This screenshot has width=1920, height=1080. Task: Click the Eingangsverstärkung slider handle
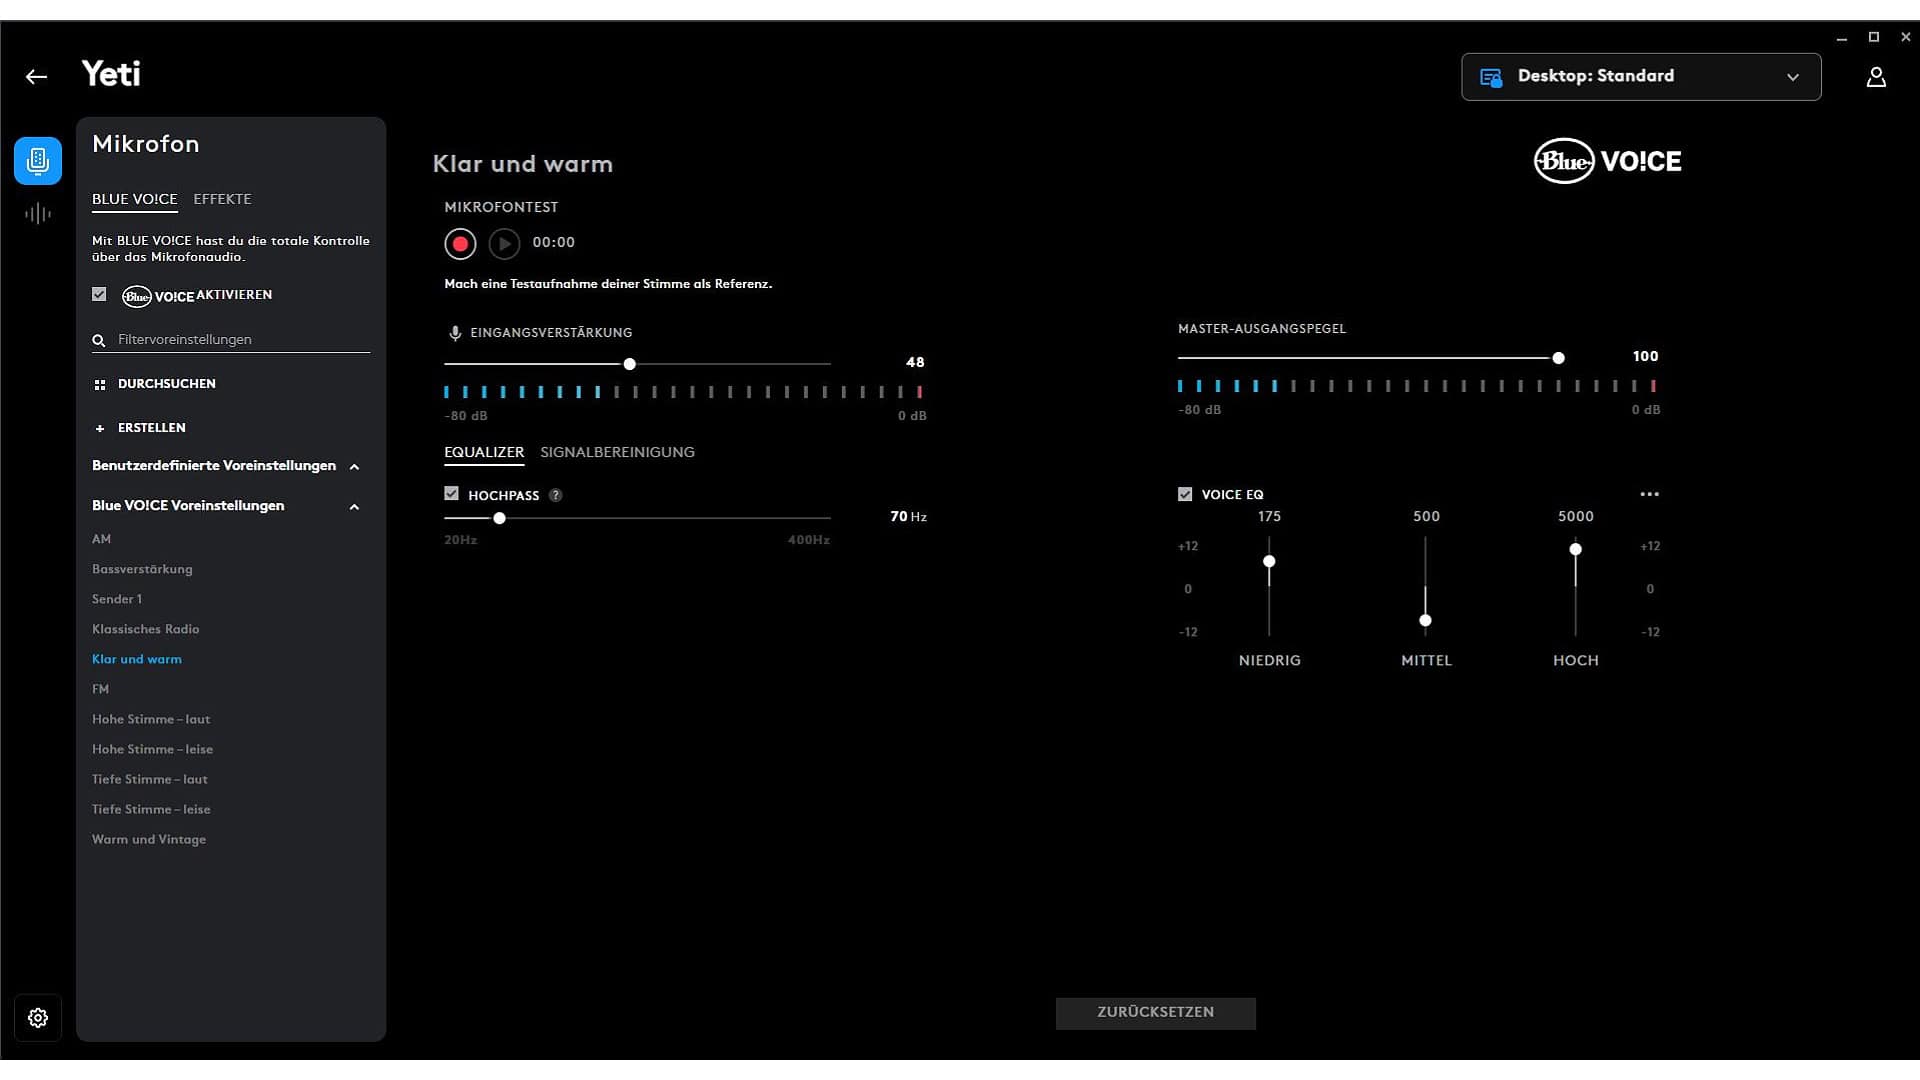(630, 364)
